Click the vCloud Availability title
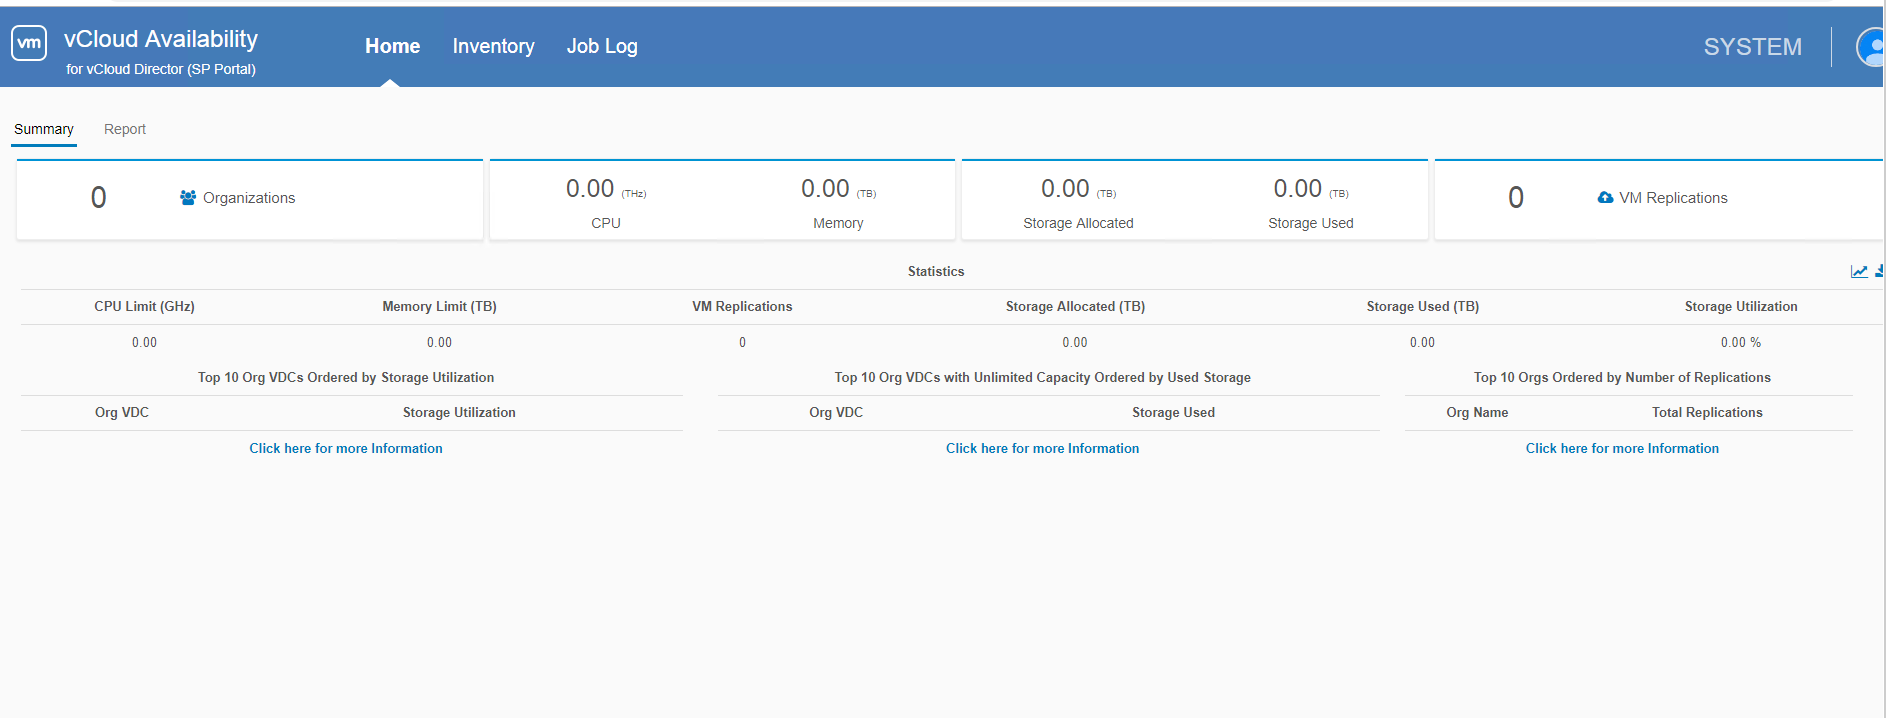The height and width of the screenshot is (718, 1886). [x=161, y=39]
